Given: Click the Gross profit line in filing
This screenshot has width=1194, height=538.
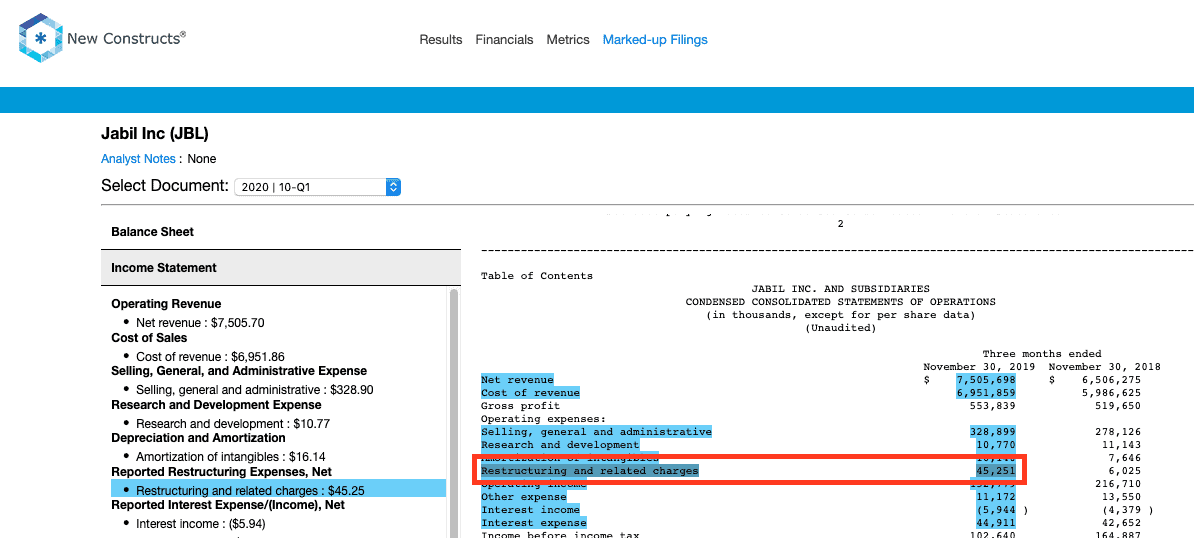Looking at the screenshot, I should tap(520, 406).
